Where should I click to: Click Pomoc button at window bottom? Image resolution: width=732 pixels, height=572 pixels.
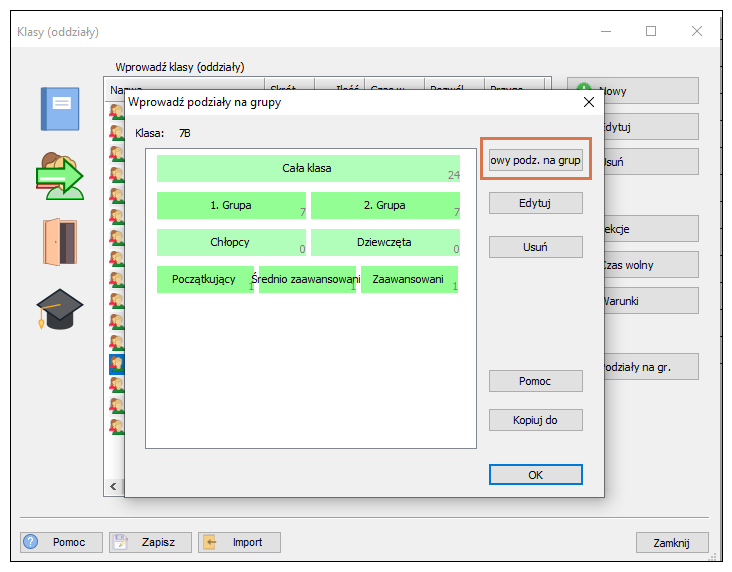pyautogui.click(x=61, y=542)
